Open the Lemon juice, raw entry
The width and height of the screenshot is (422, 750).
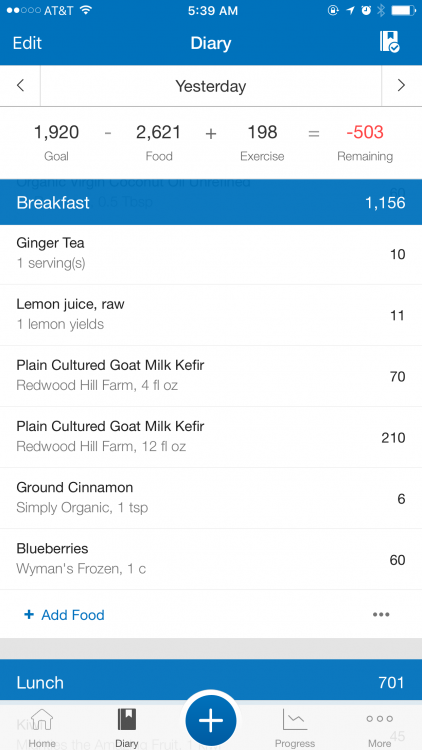coord(211,315)
